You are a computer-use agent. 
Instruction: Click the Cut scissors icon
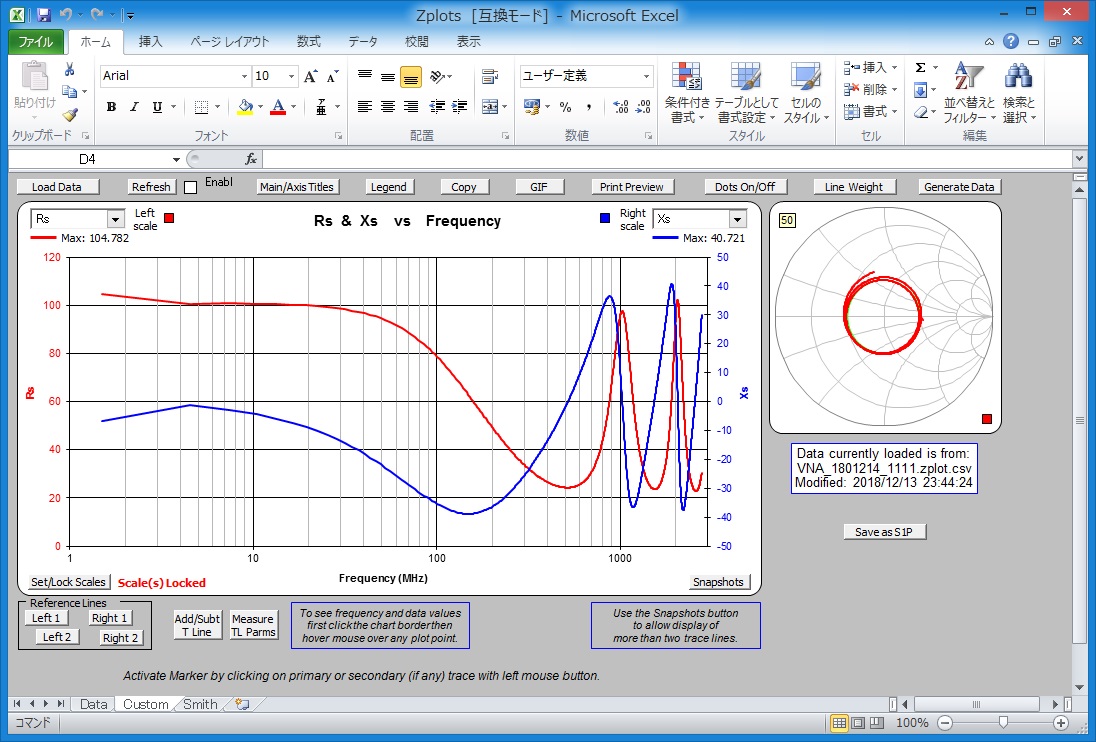(69, 69)
